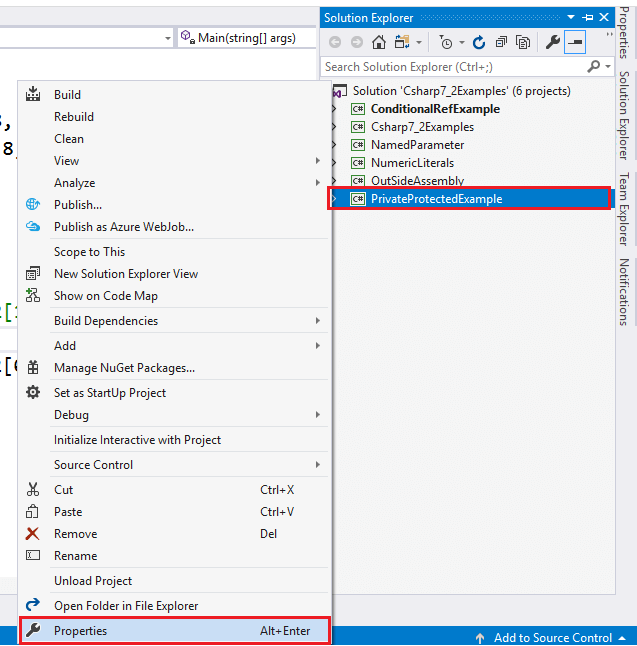Choose Properties at the bottom of context menu
The image size is (637, 646).
[174, 630]
